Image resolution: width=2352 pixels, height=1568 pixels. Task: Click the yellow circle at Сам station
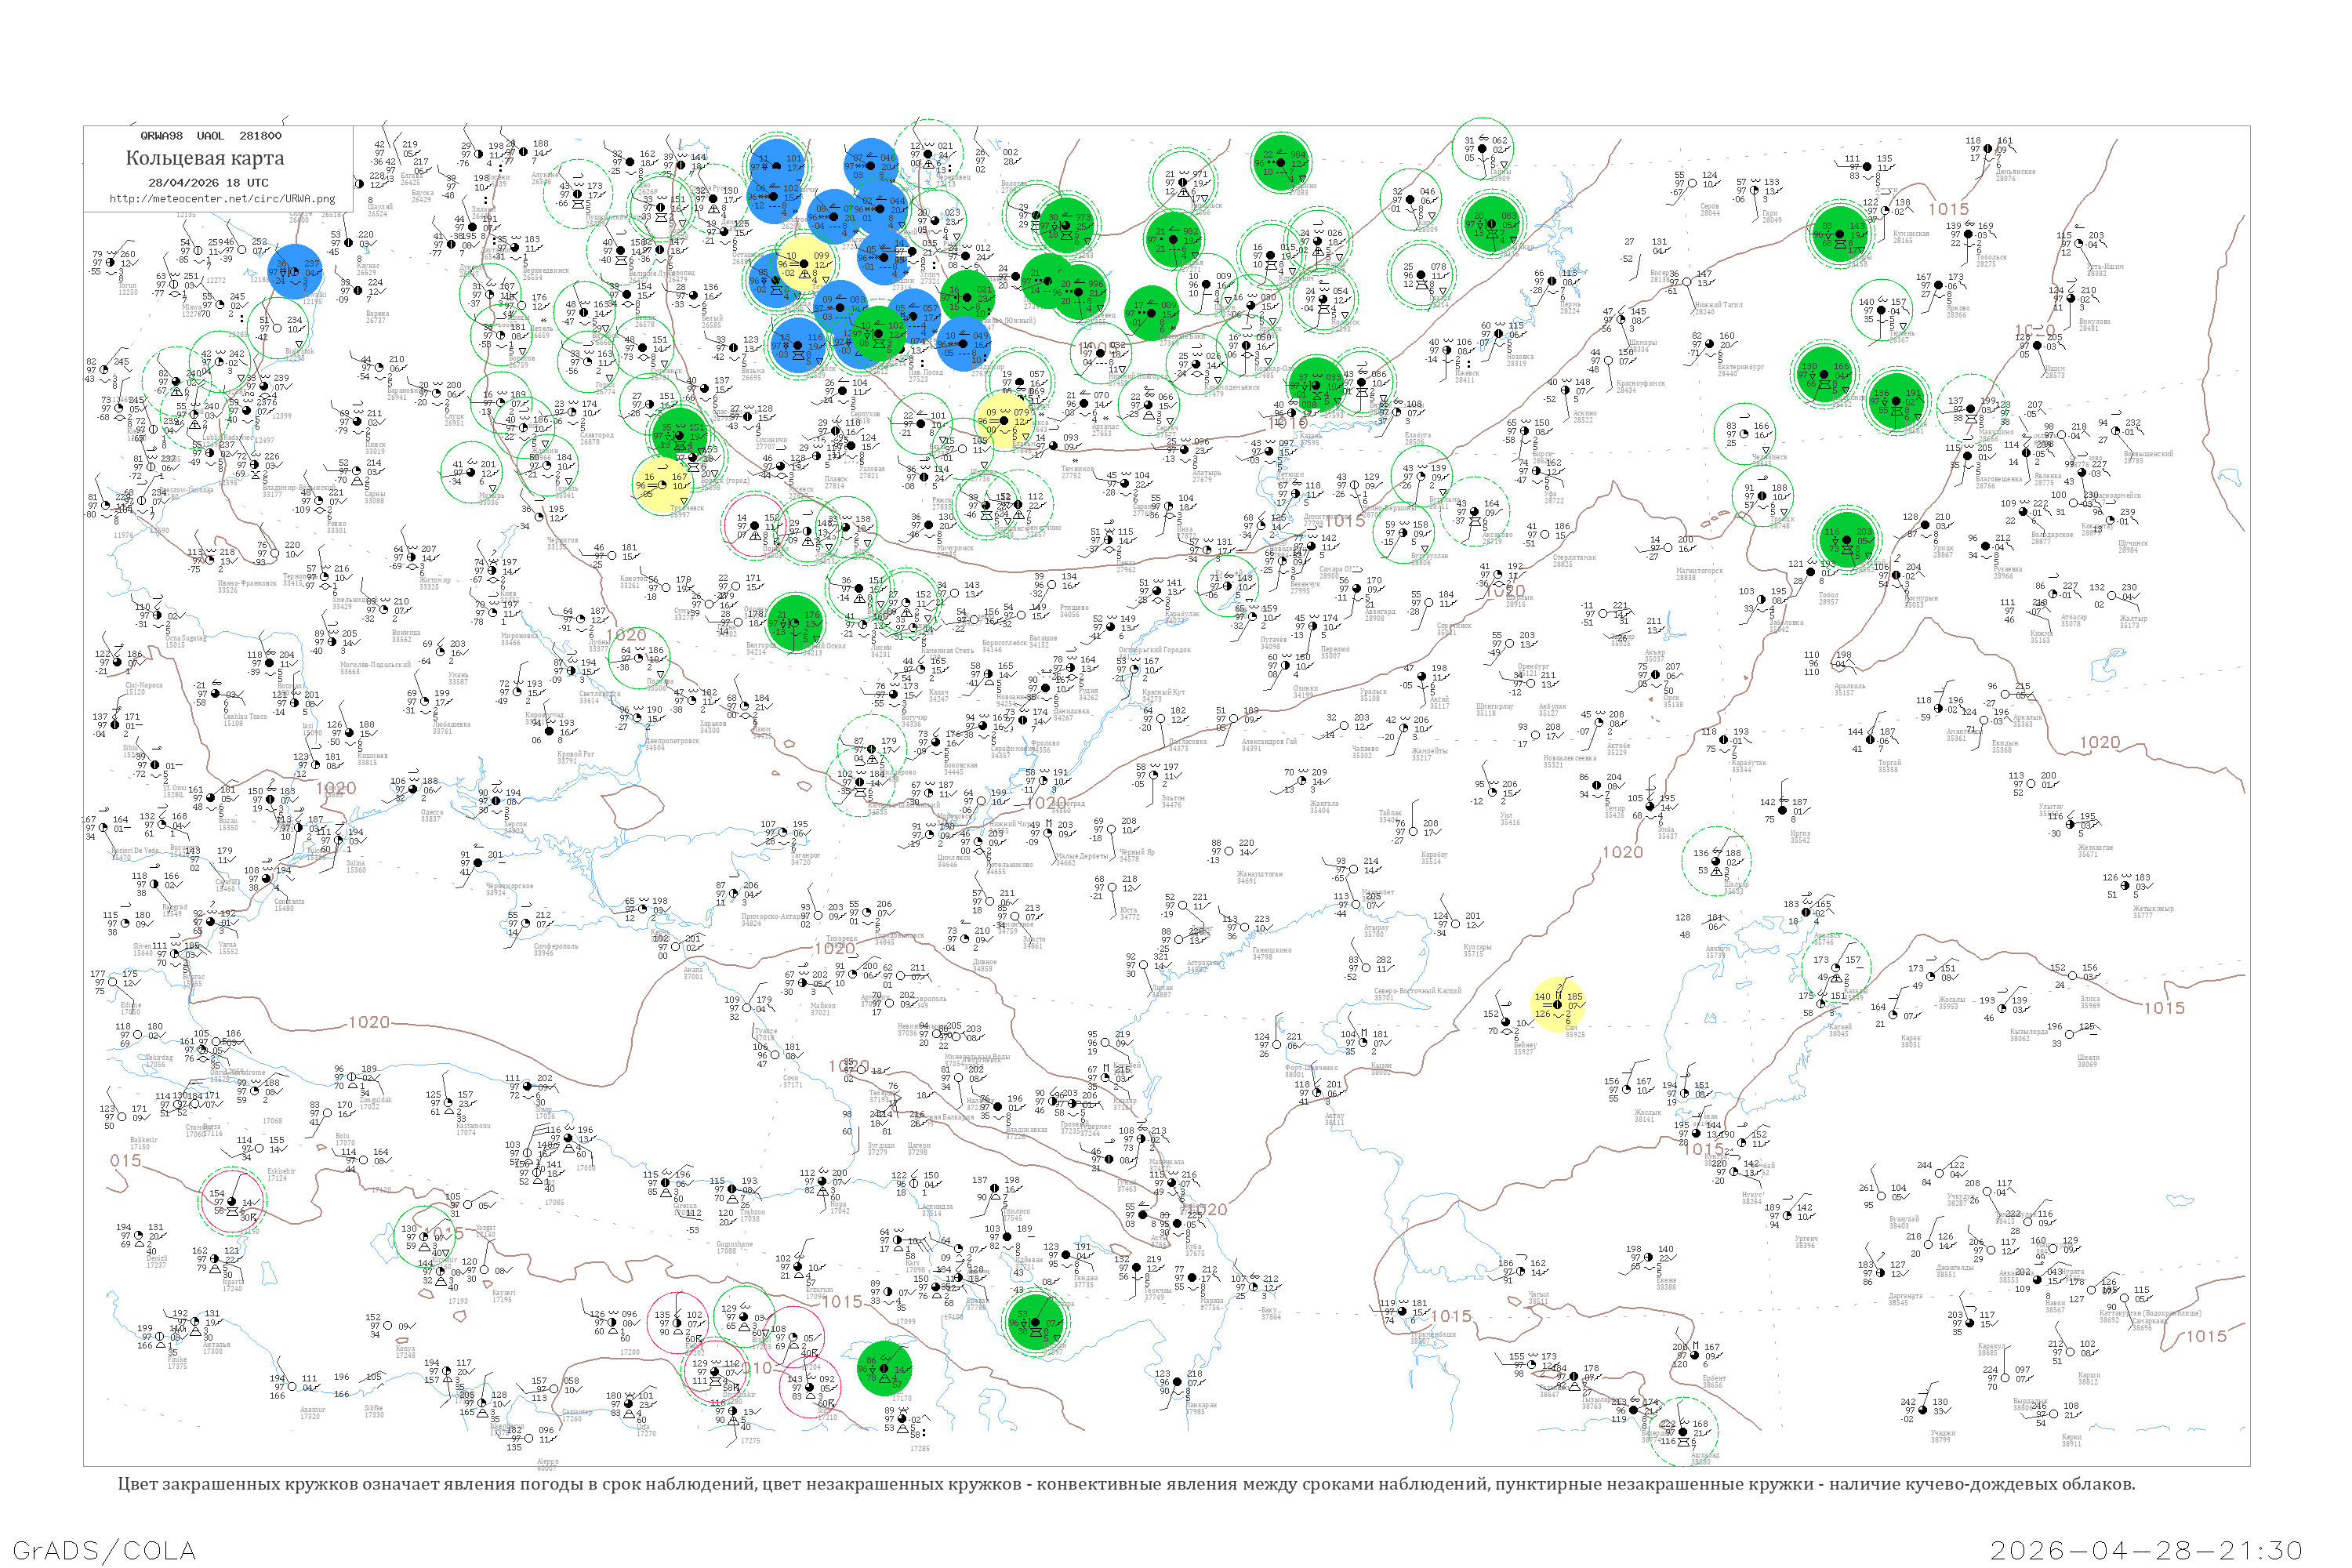[x=1558, y=1005]
